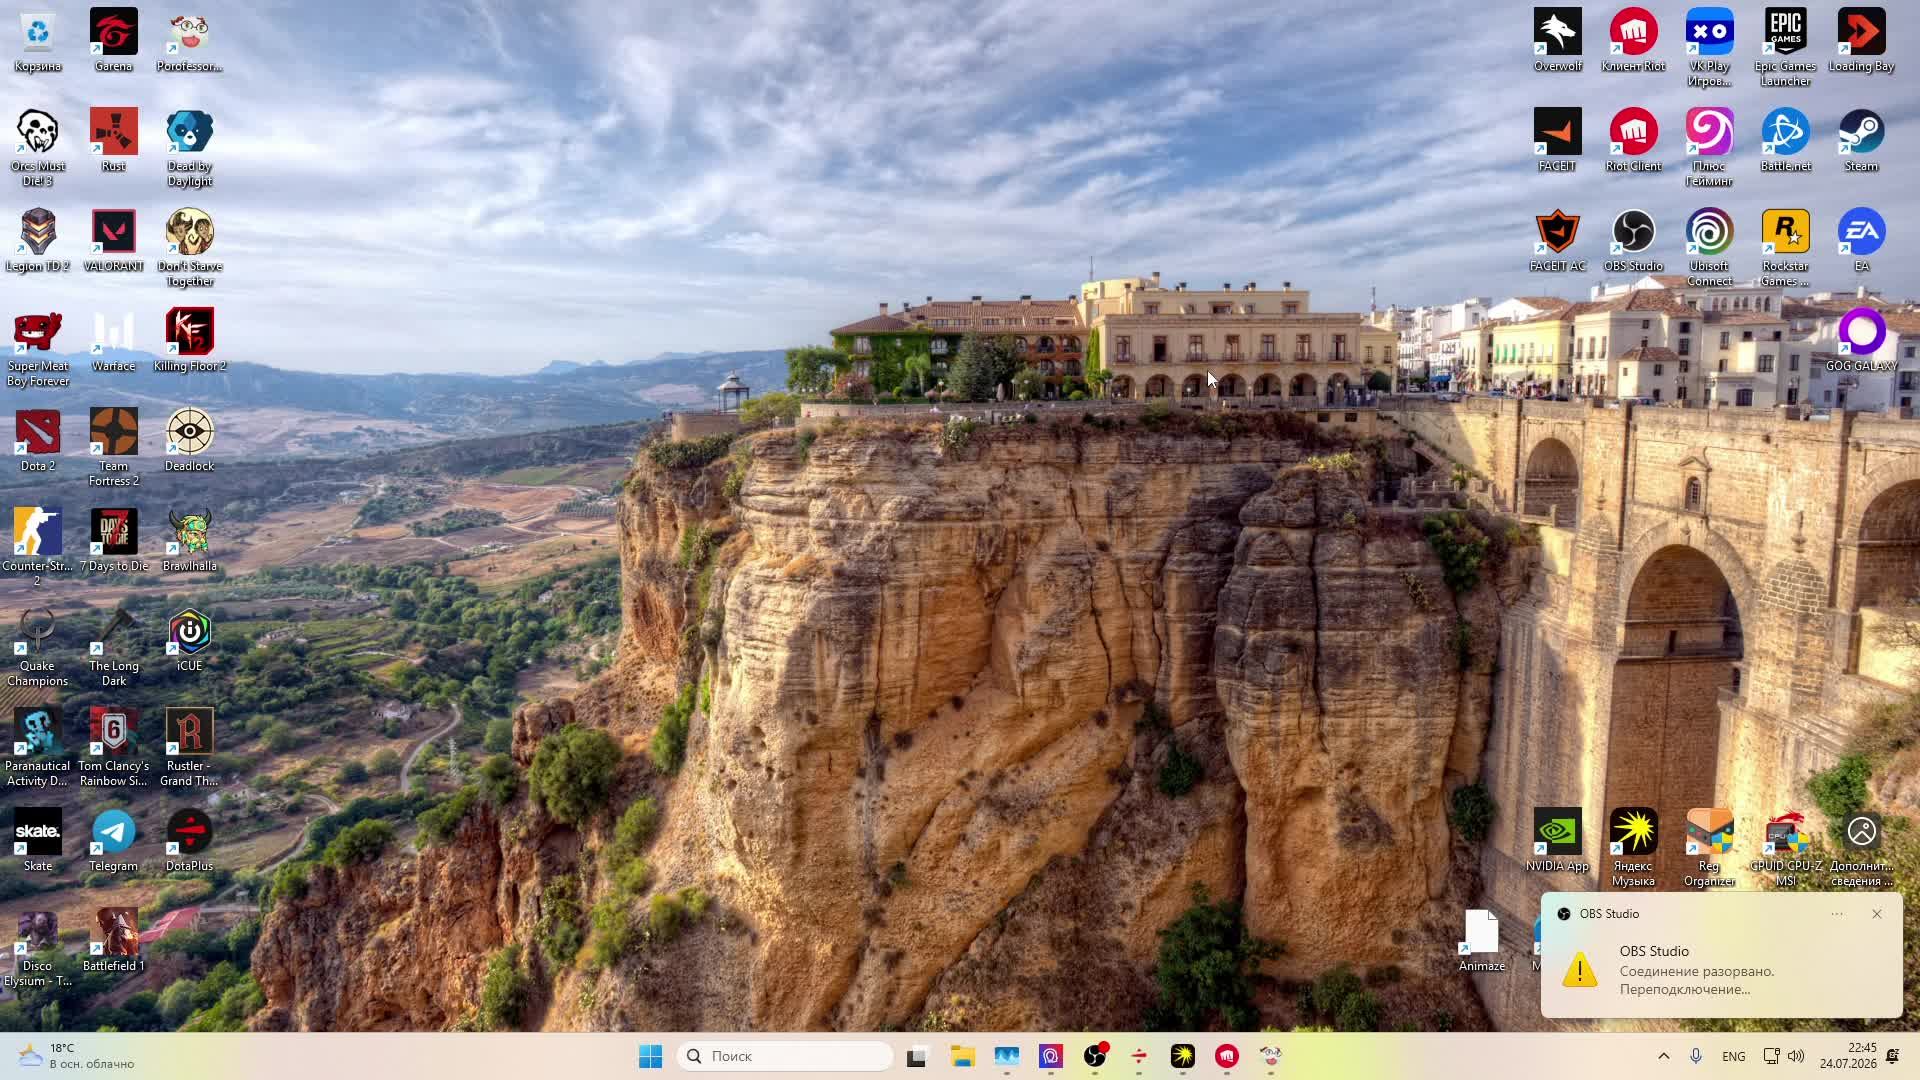
Task: Open the Porofessor desktop shortcut
Action: coord(189,41)
